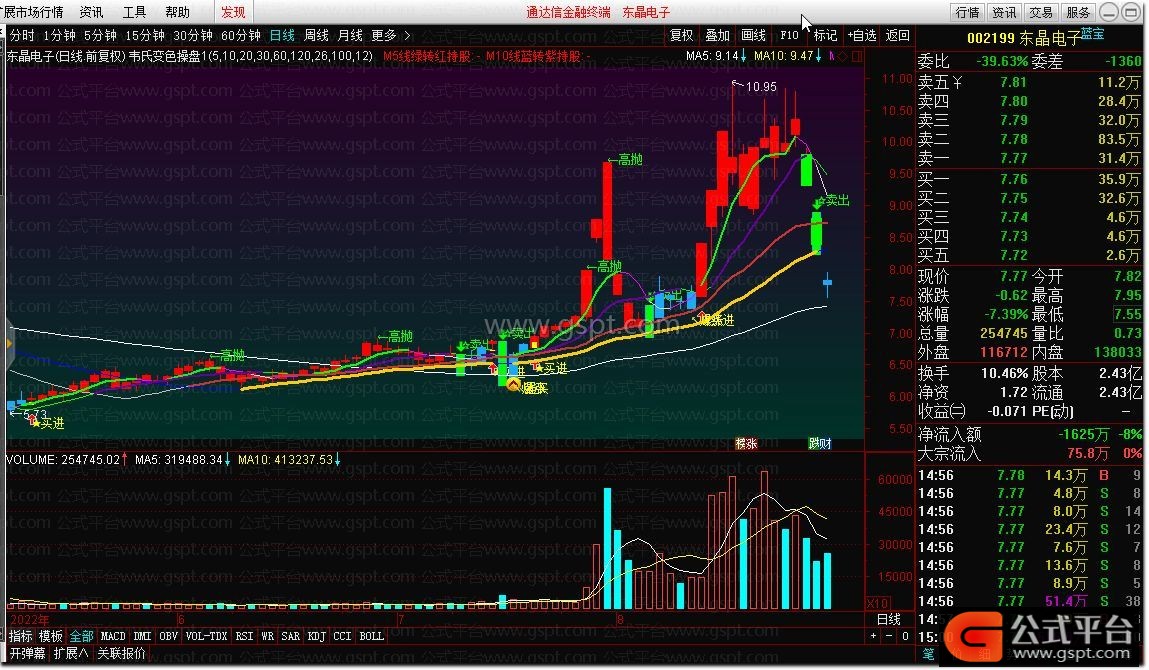The width and height of the screenshot is (1149, 670).
Task: Click the 笔 tab below the trade list
Action: 928,654
